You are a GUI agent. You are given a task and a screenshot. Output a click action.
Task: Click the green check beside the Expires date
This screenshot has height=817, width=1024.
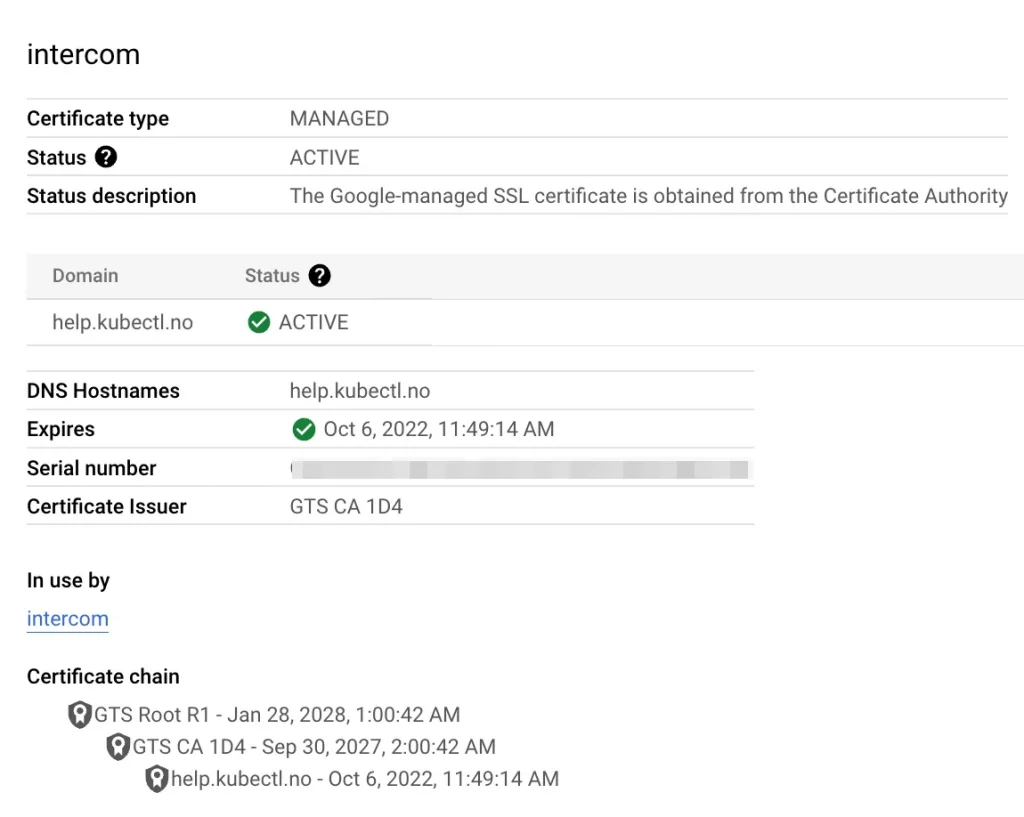[x=304, y=429]
